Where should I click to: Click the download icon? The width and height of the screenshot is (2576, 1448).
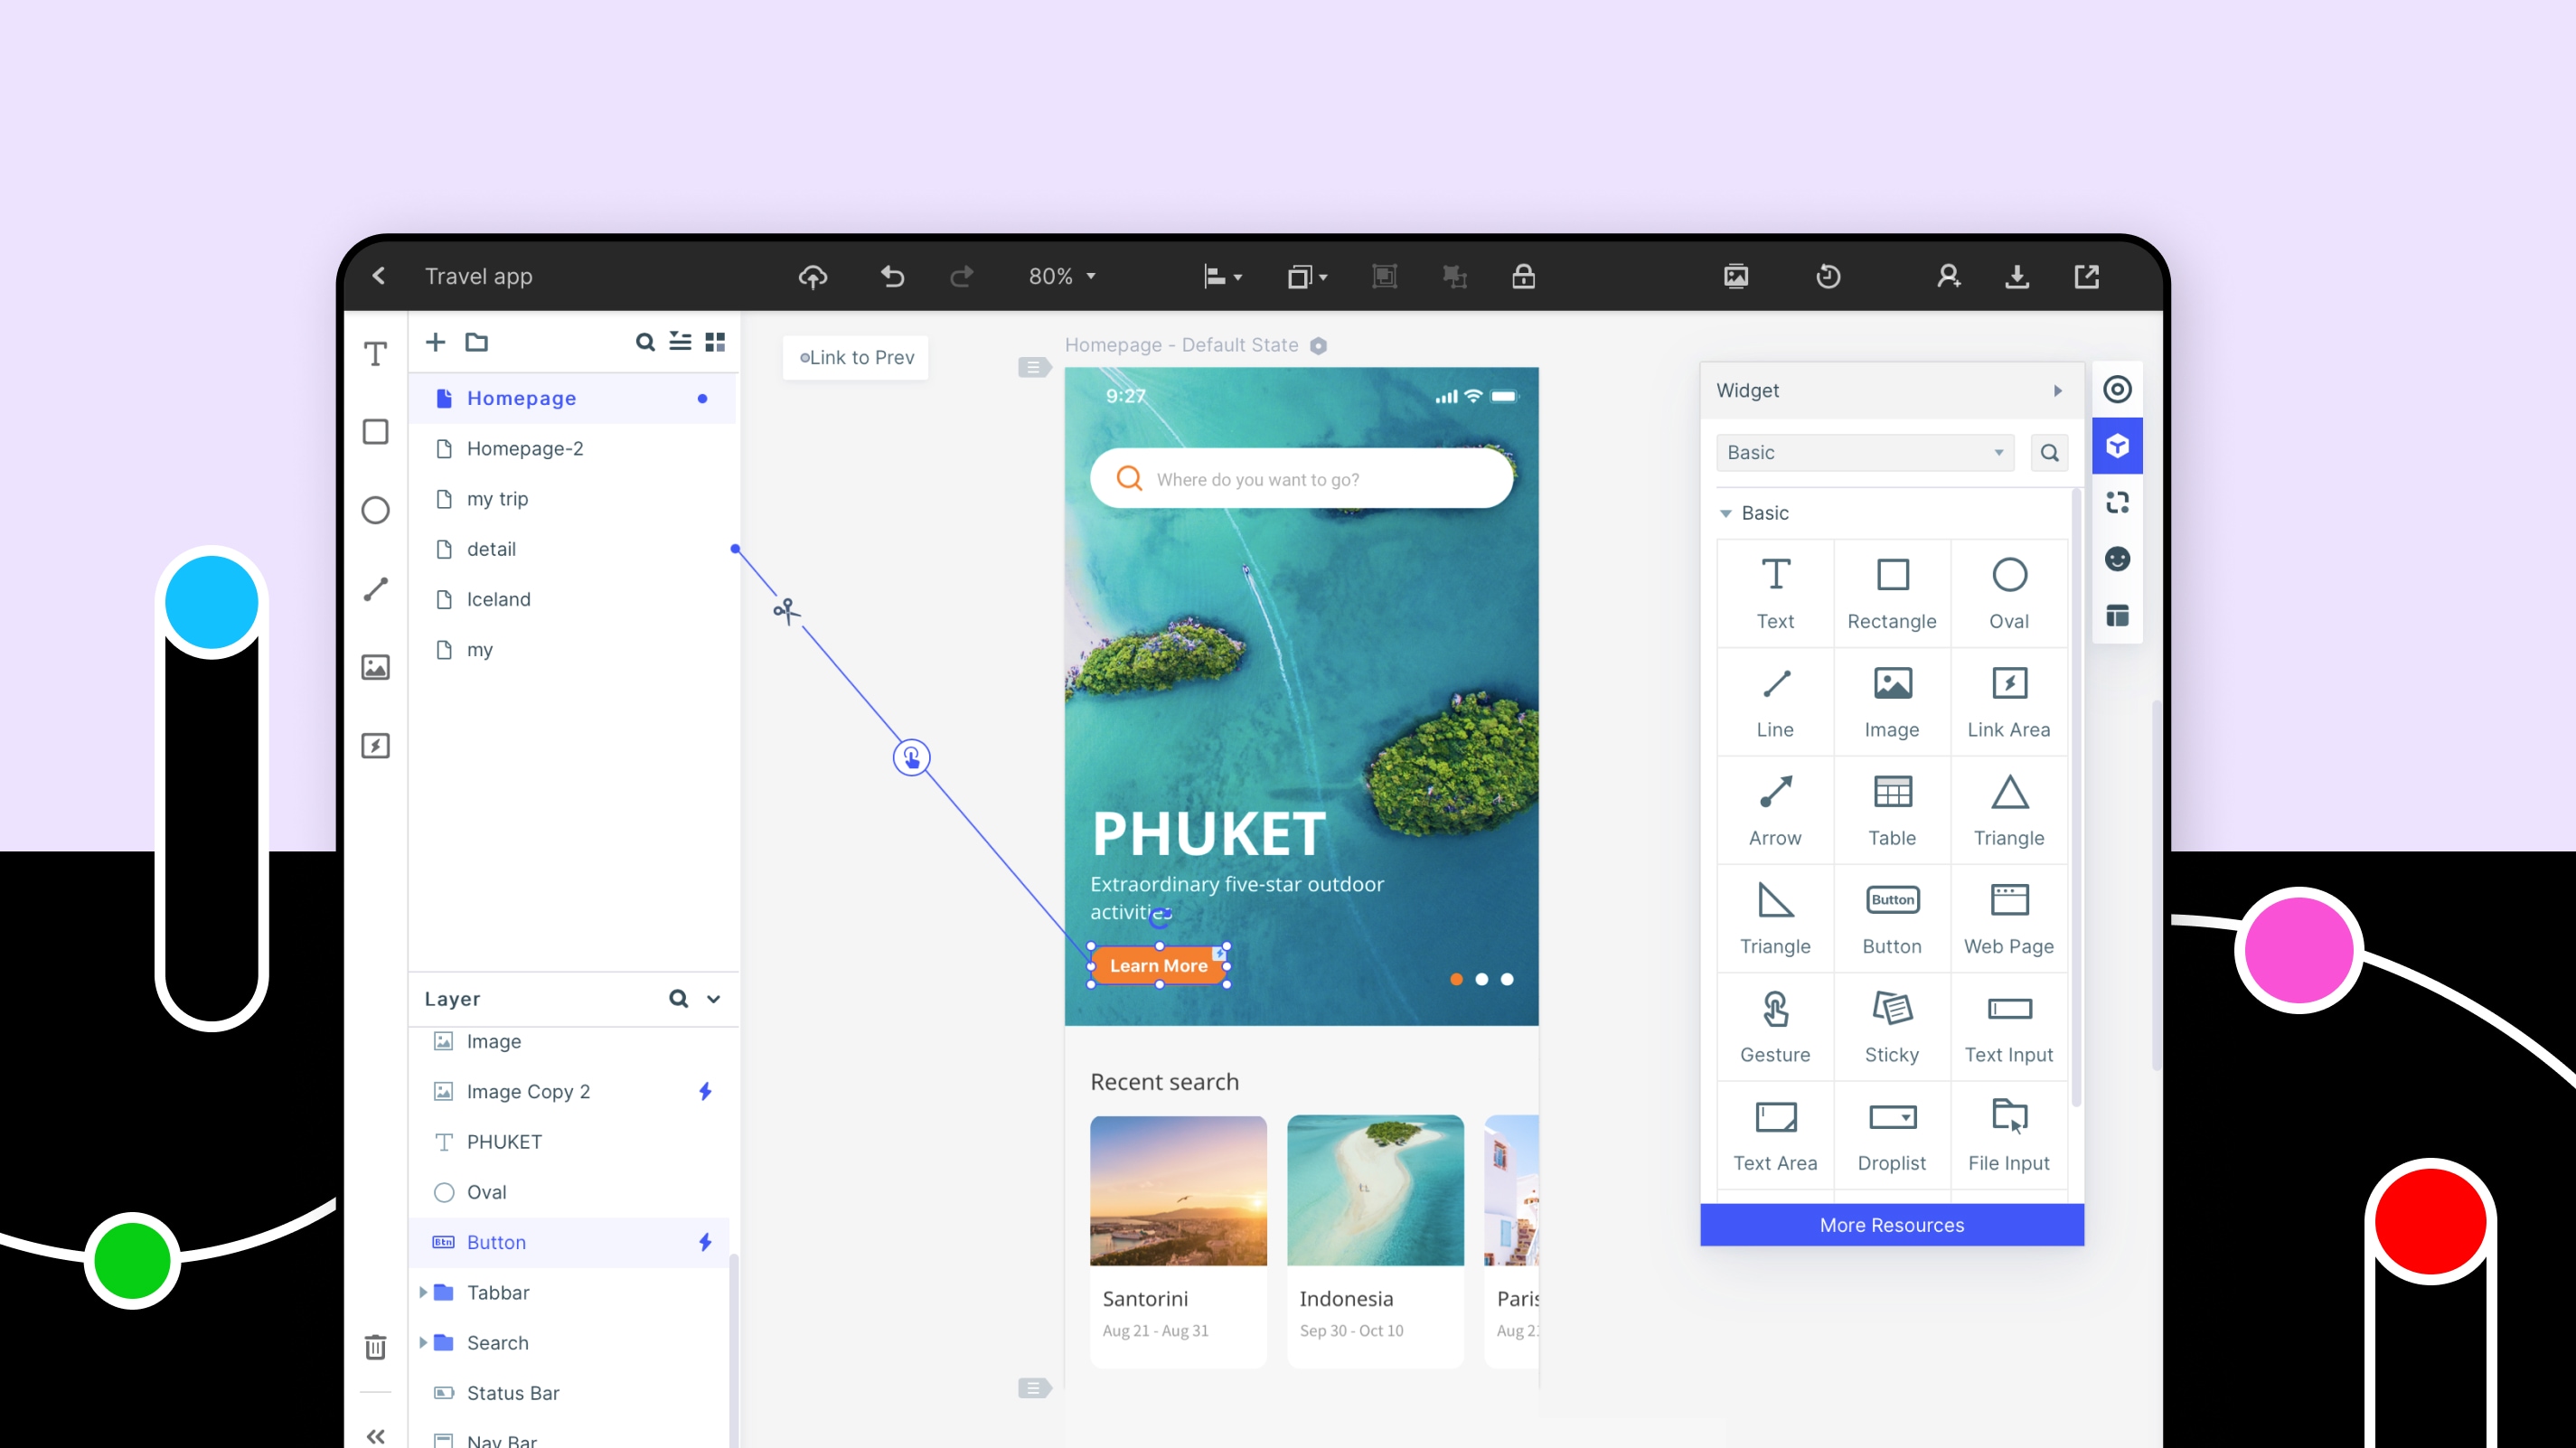coord(2017,276)
